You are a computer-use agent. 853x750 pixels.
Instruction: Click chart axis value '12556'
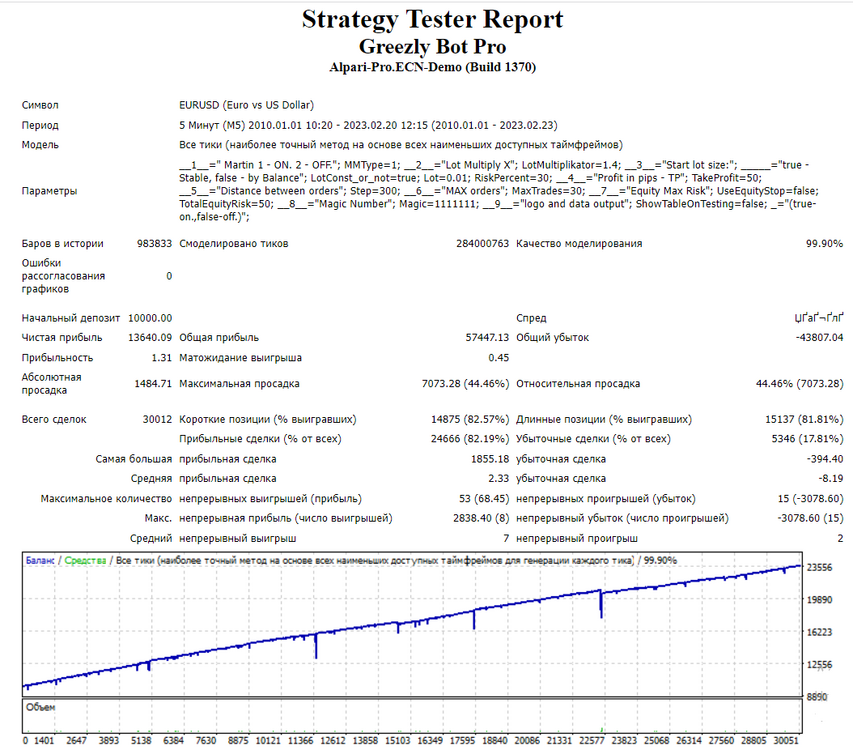tap(819, 665)
